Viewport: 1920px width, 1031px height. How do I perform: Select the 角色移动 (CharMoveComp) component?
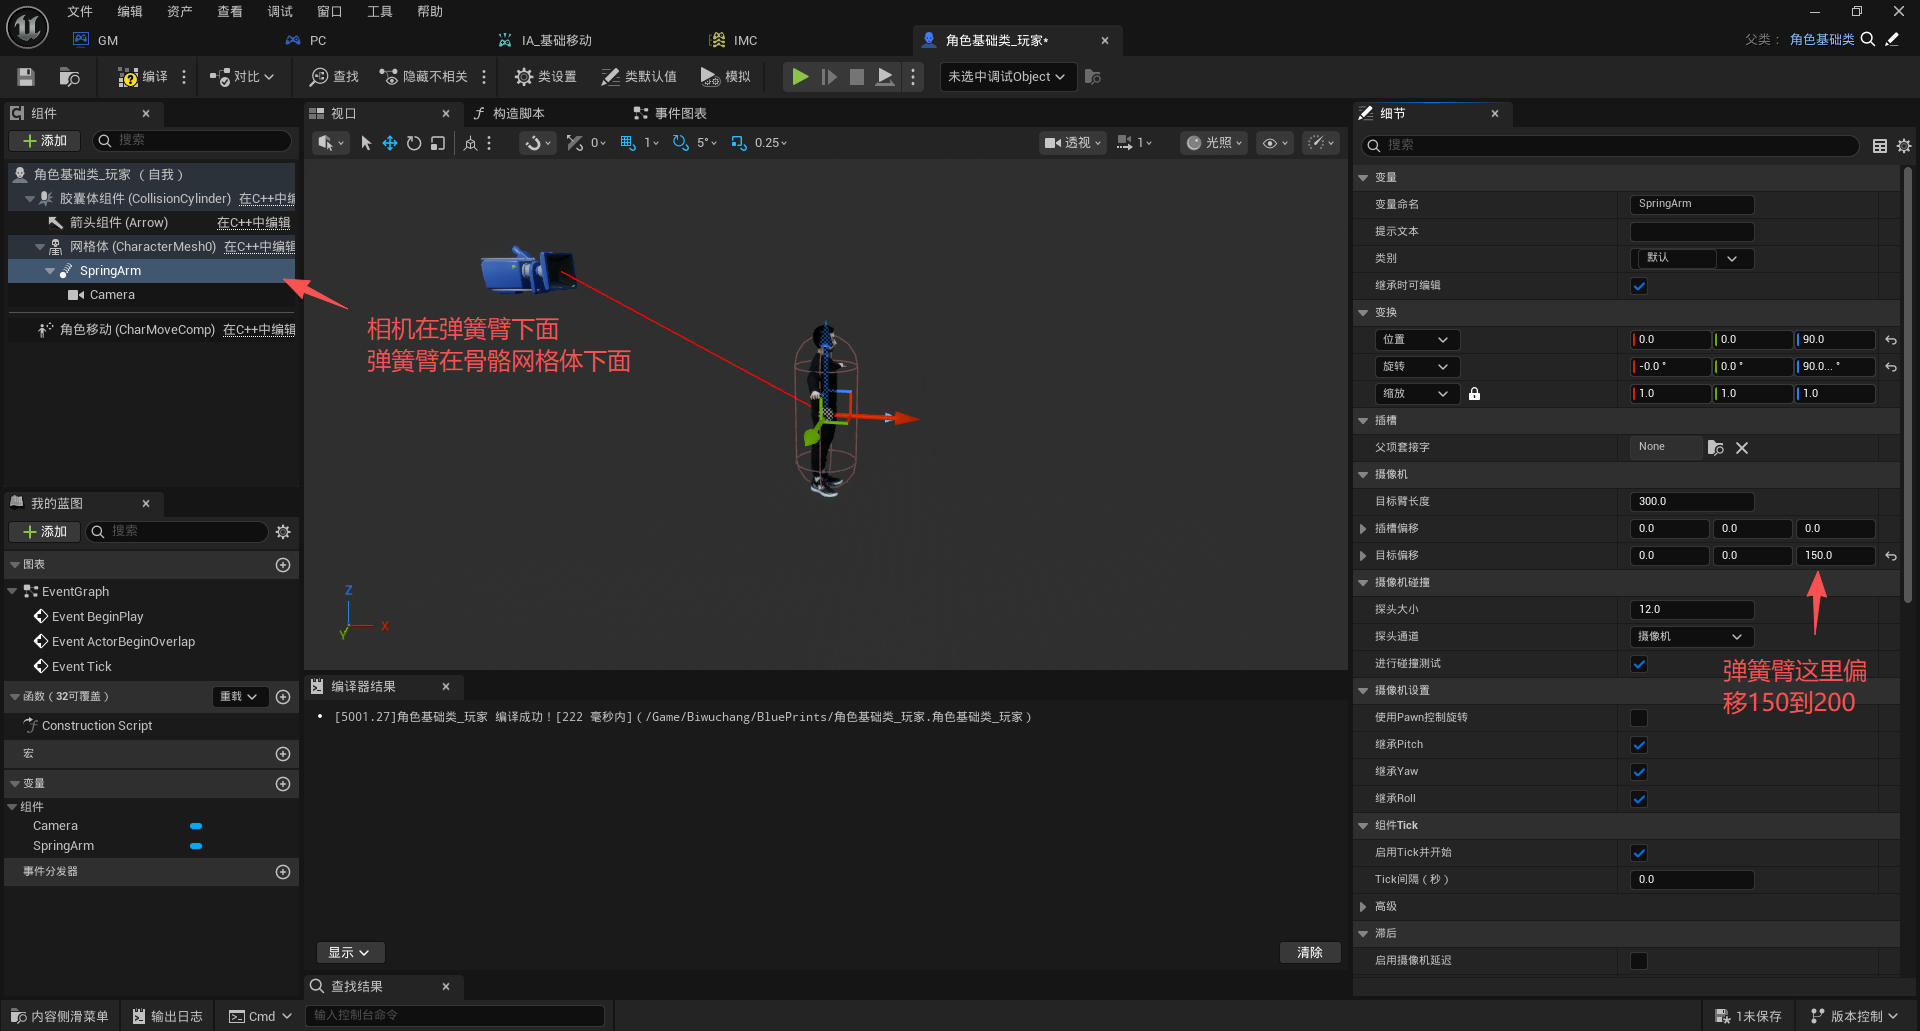click(x=152, y=330)
